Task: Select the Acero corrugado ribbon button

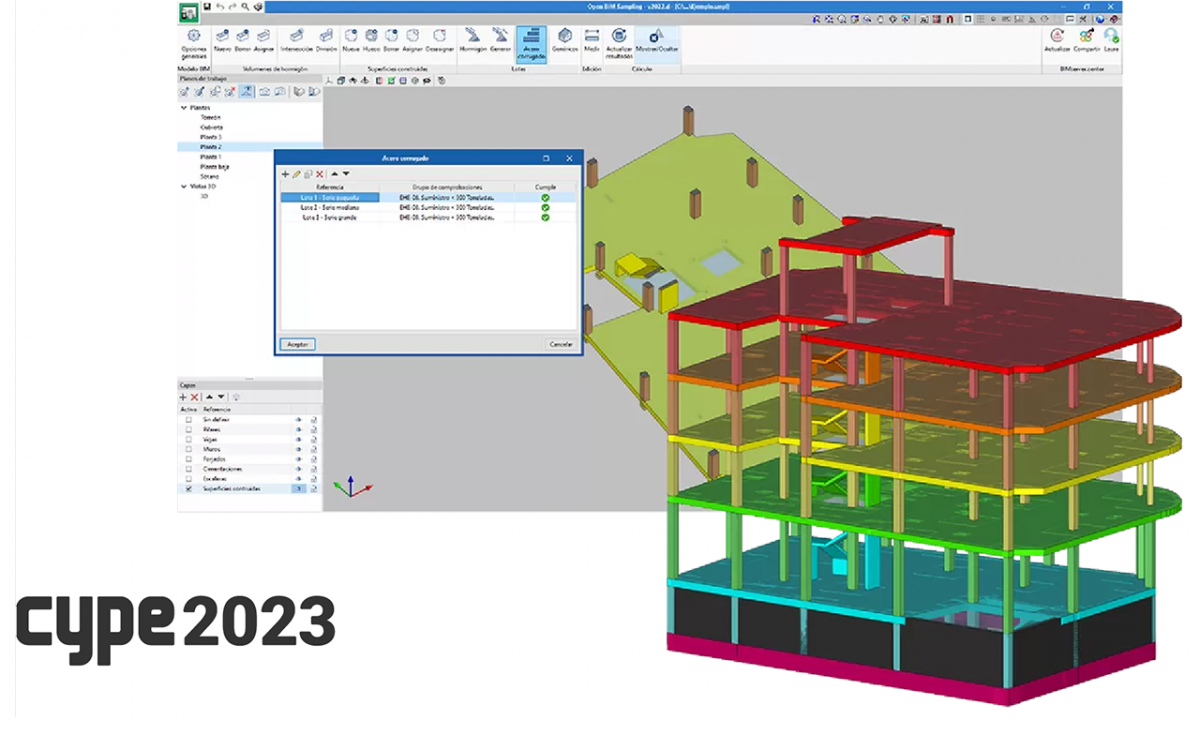Action: click(531, 44)
